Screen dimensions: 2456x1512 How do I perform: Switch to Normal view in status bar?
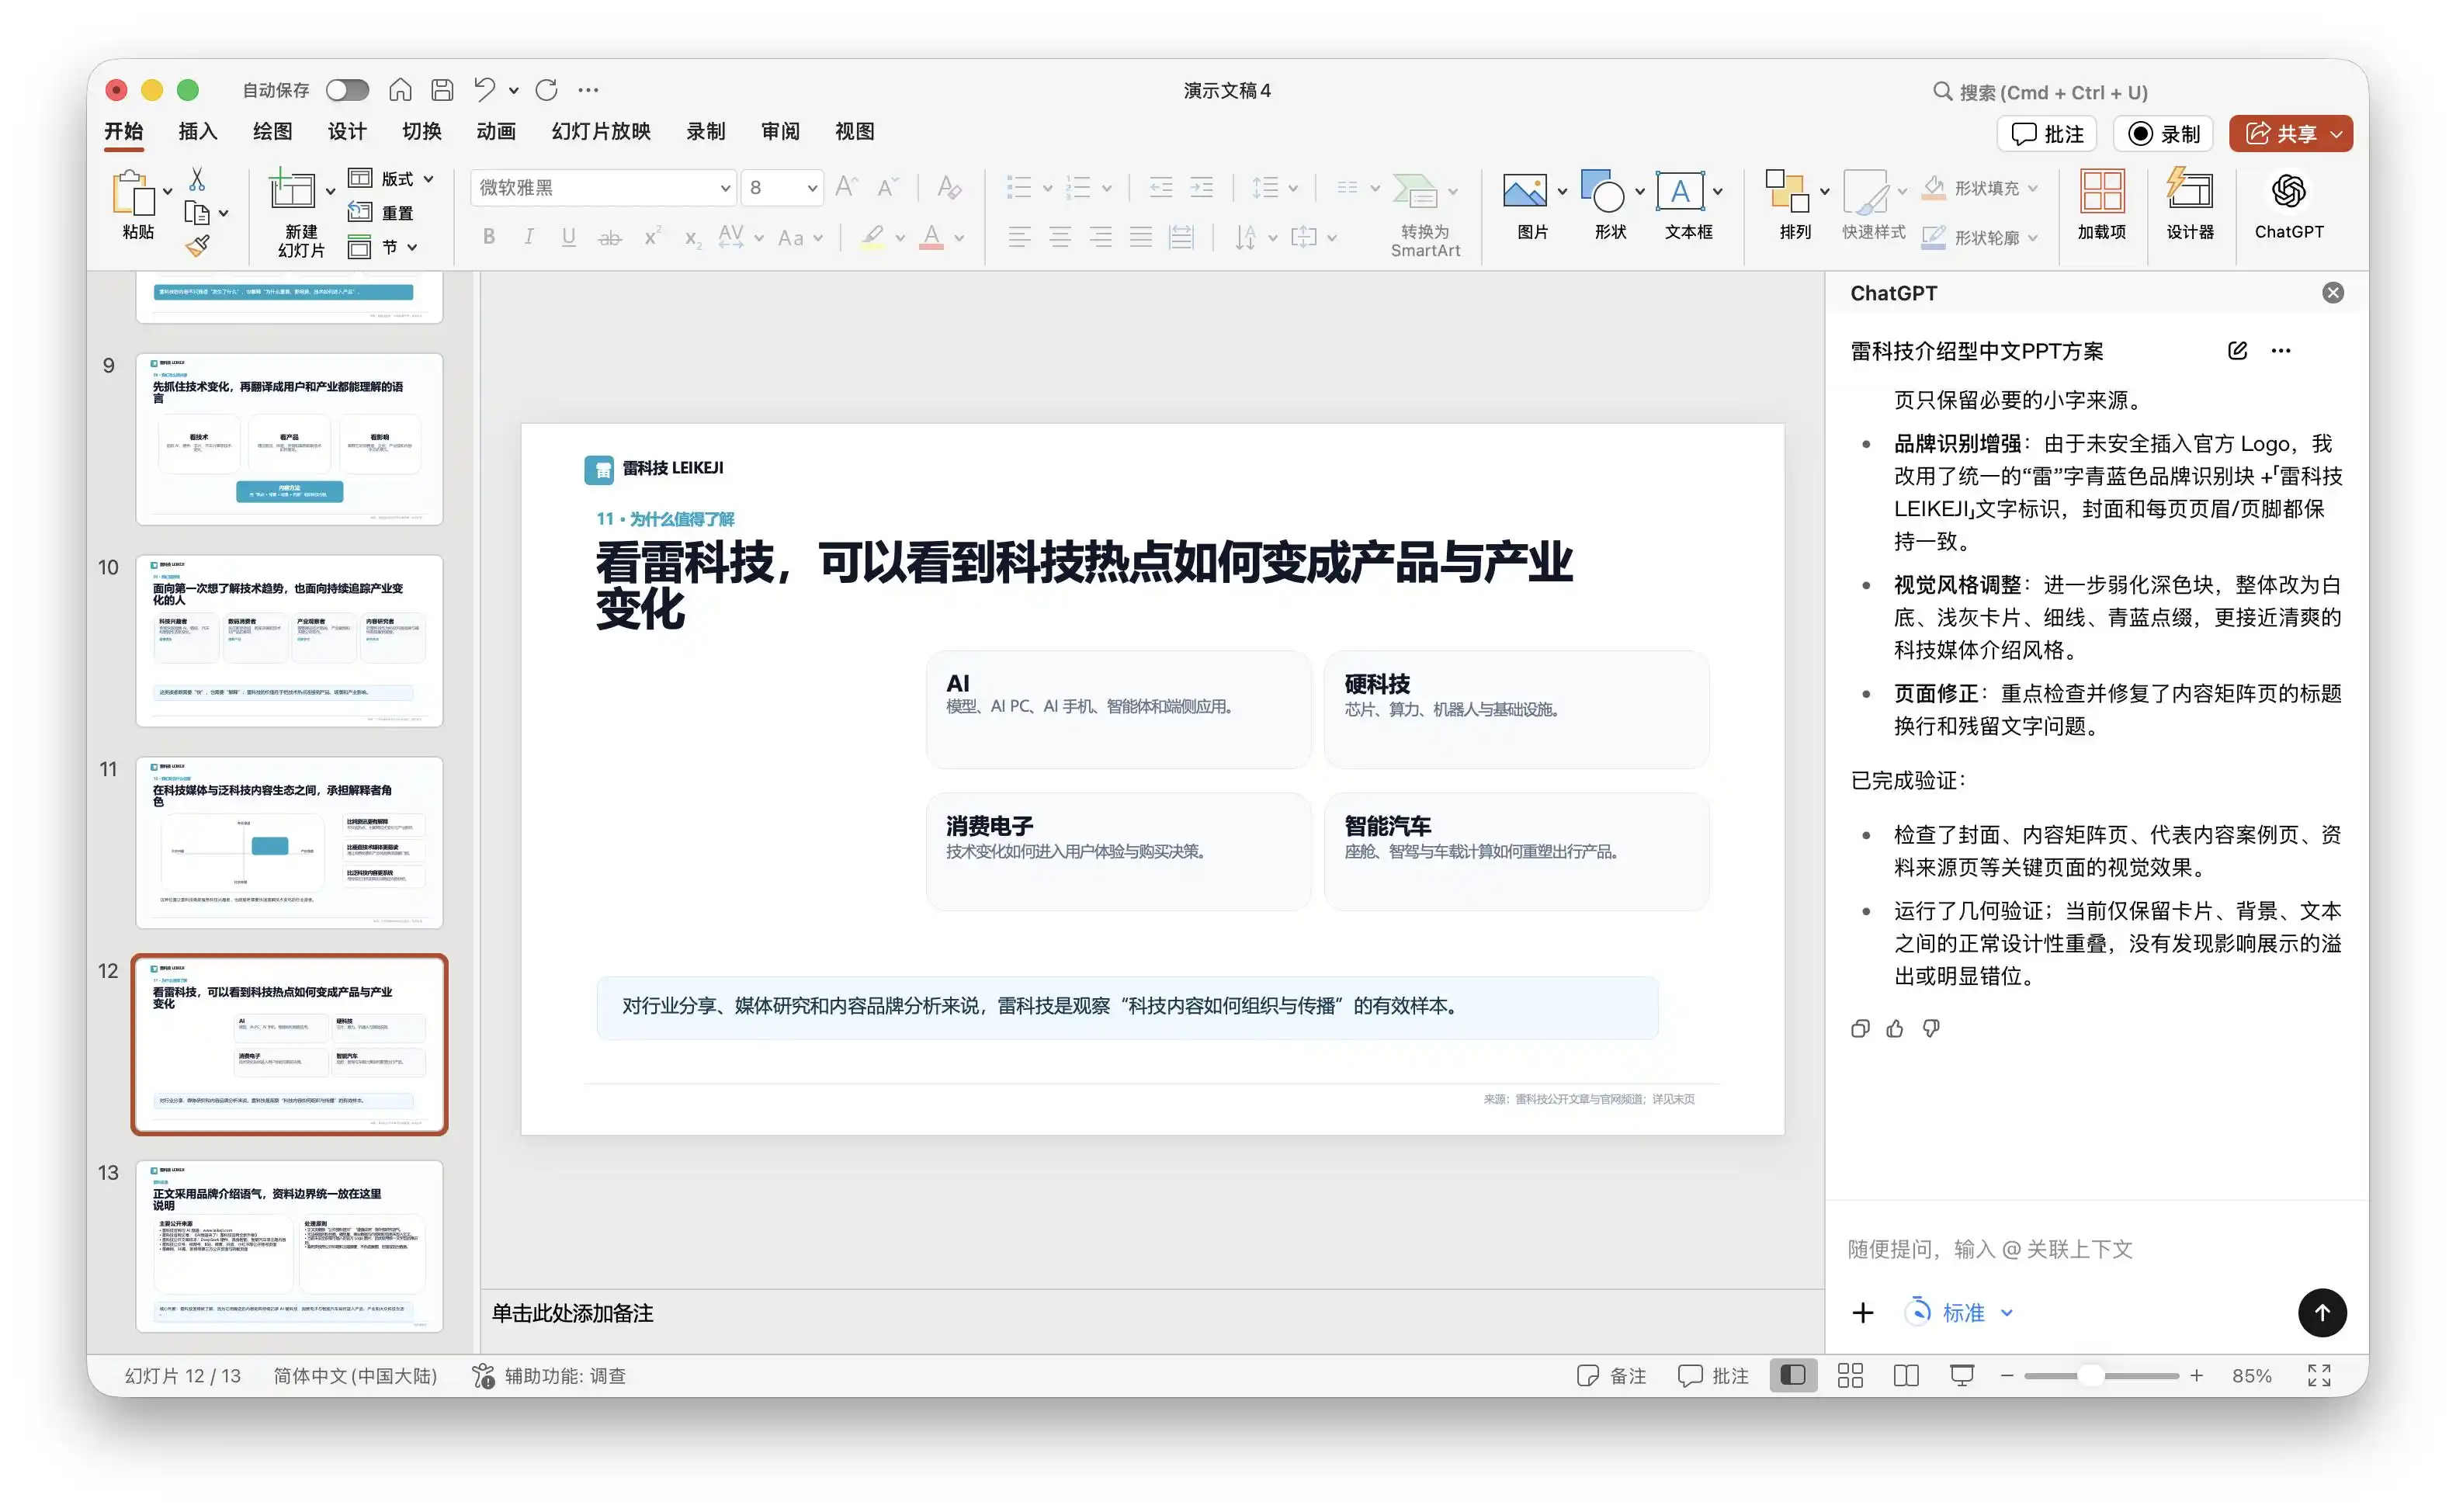(1793, 1375)
